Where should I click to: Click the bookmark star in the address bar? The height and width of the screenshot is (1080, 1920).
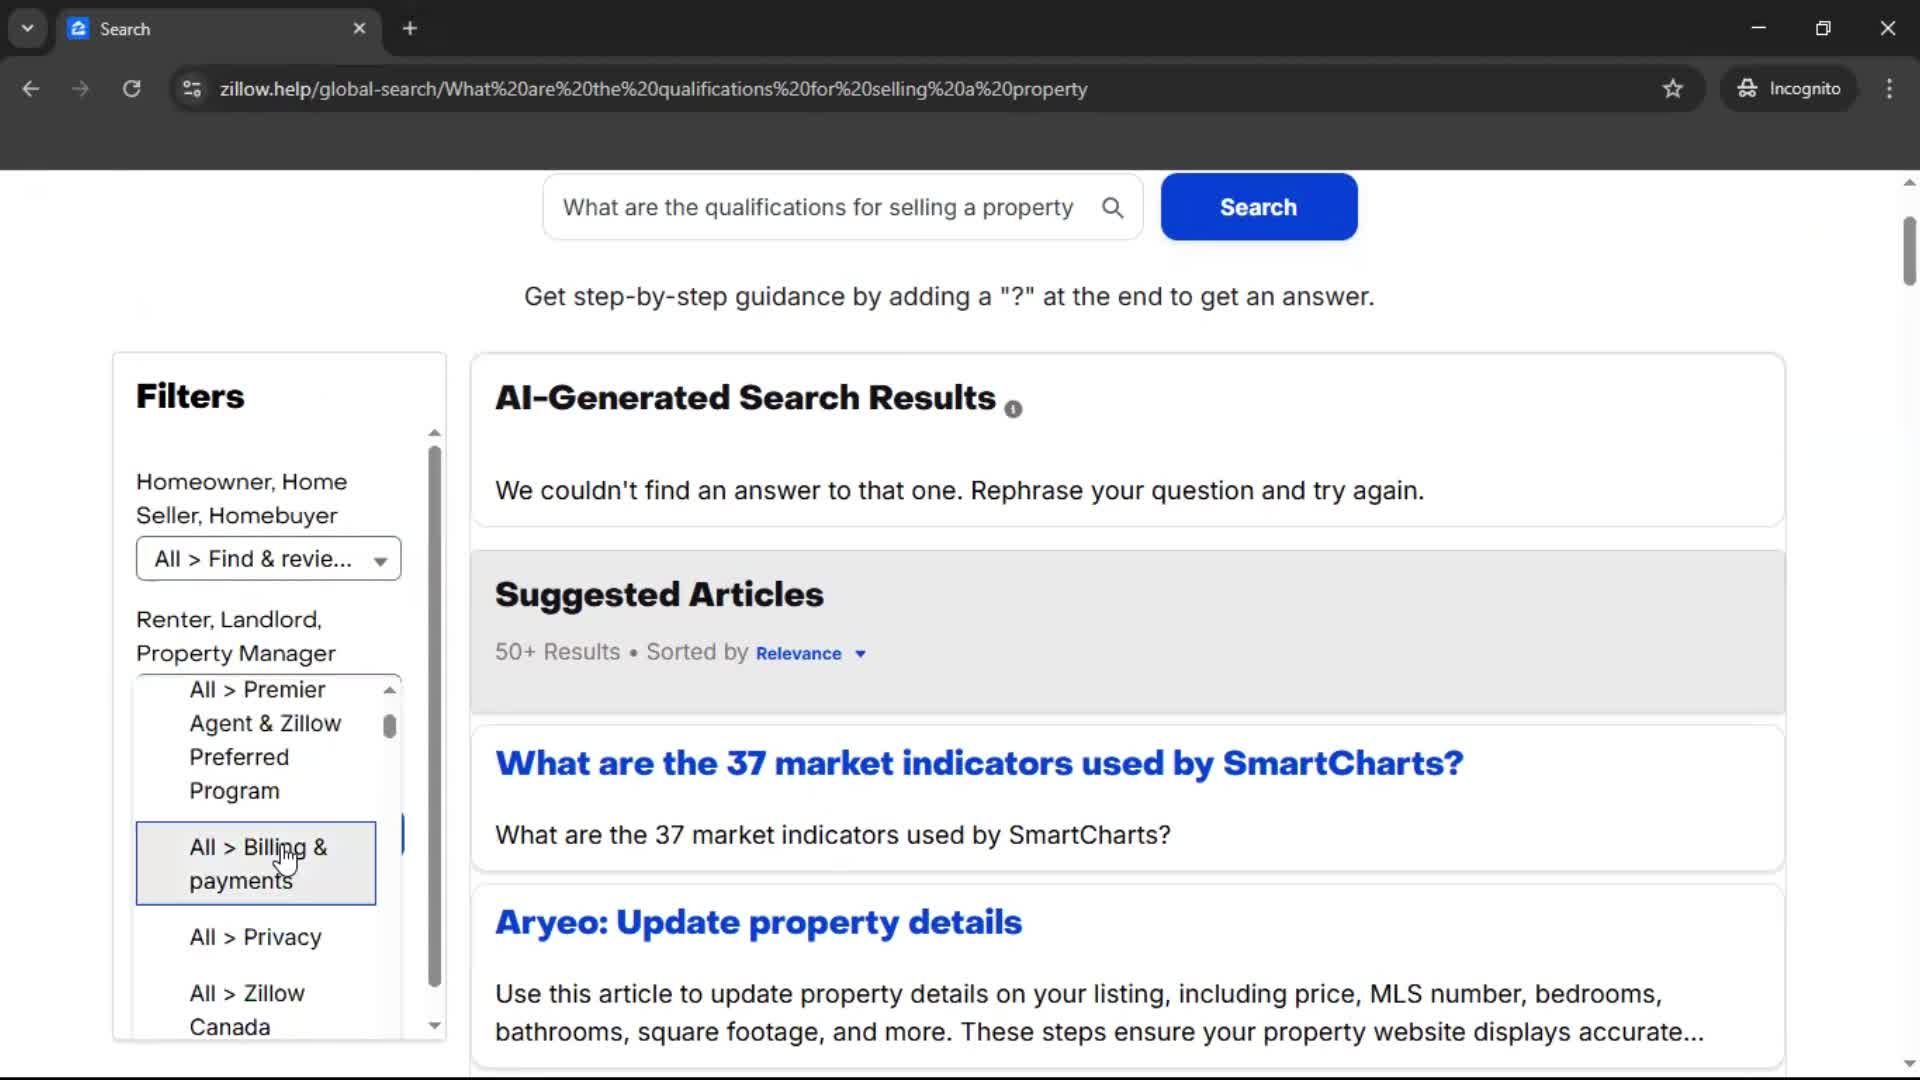pyautogui.click(x=1673, y=88)
